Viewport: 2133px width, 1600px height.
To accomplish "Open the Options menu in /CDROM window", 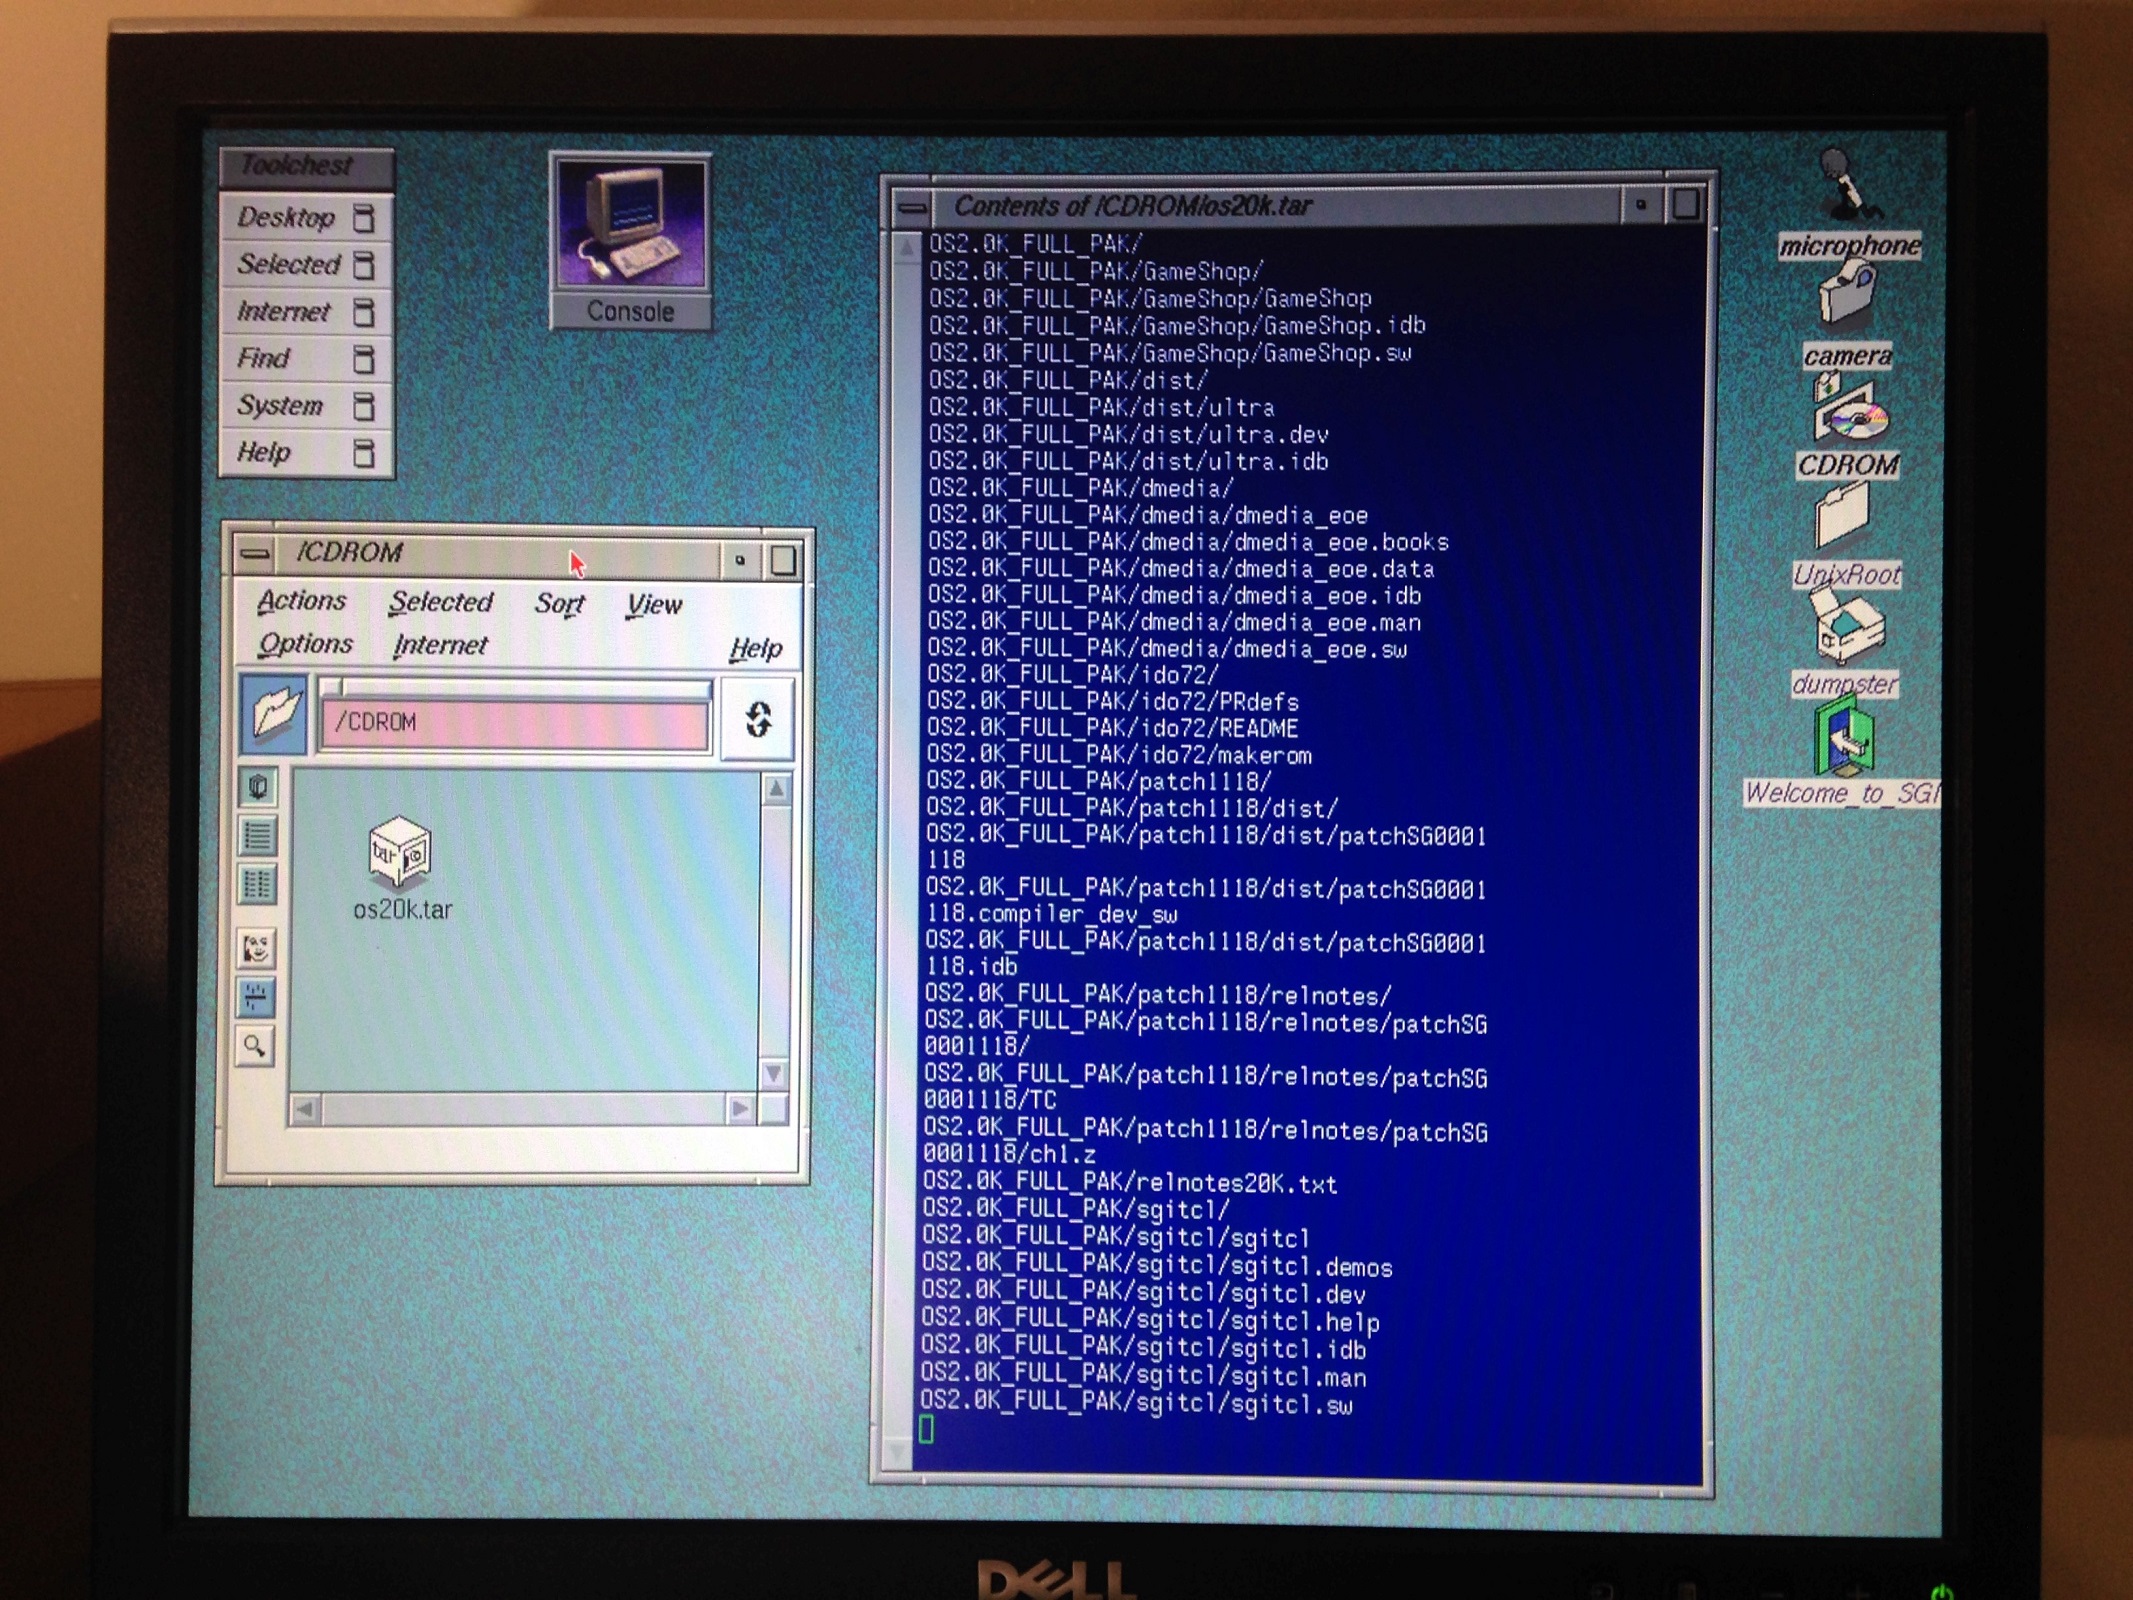I will pos(305,644).
